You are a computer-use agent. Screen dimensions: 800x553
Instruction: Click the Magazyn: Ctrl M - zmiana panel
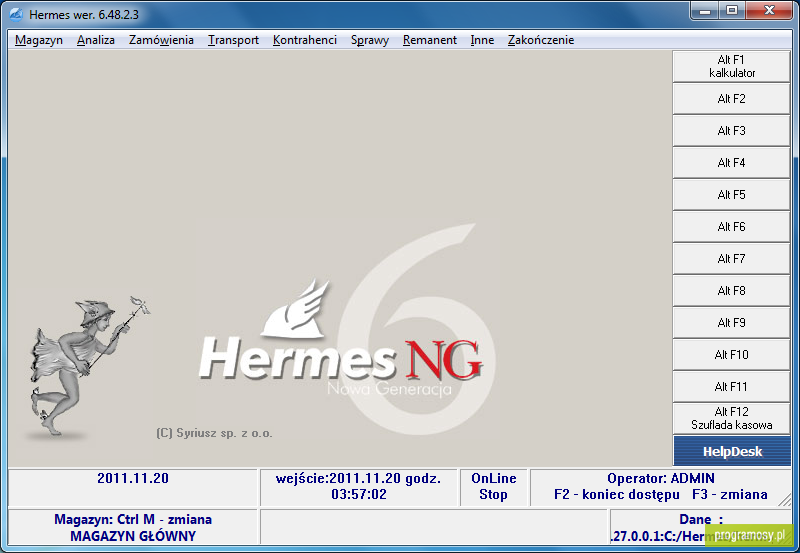(133, 527)
